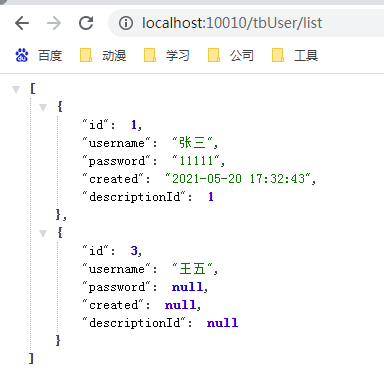Open the 工具 bookmarks folder

coord(295,55)
